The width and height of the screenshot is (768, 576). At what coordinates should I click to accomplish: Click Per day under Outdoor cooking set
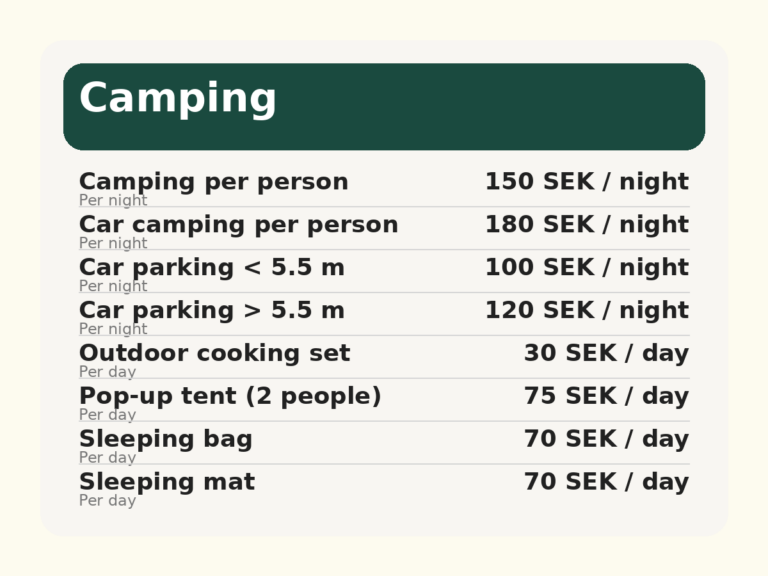pos(107,372)
